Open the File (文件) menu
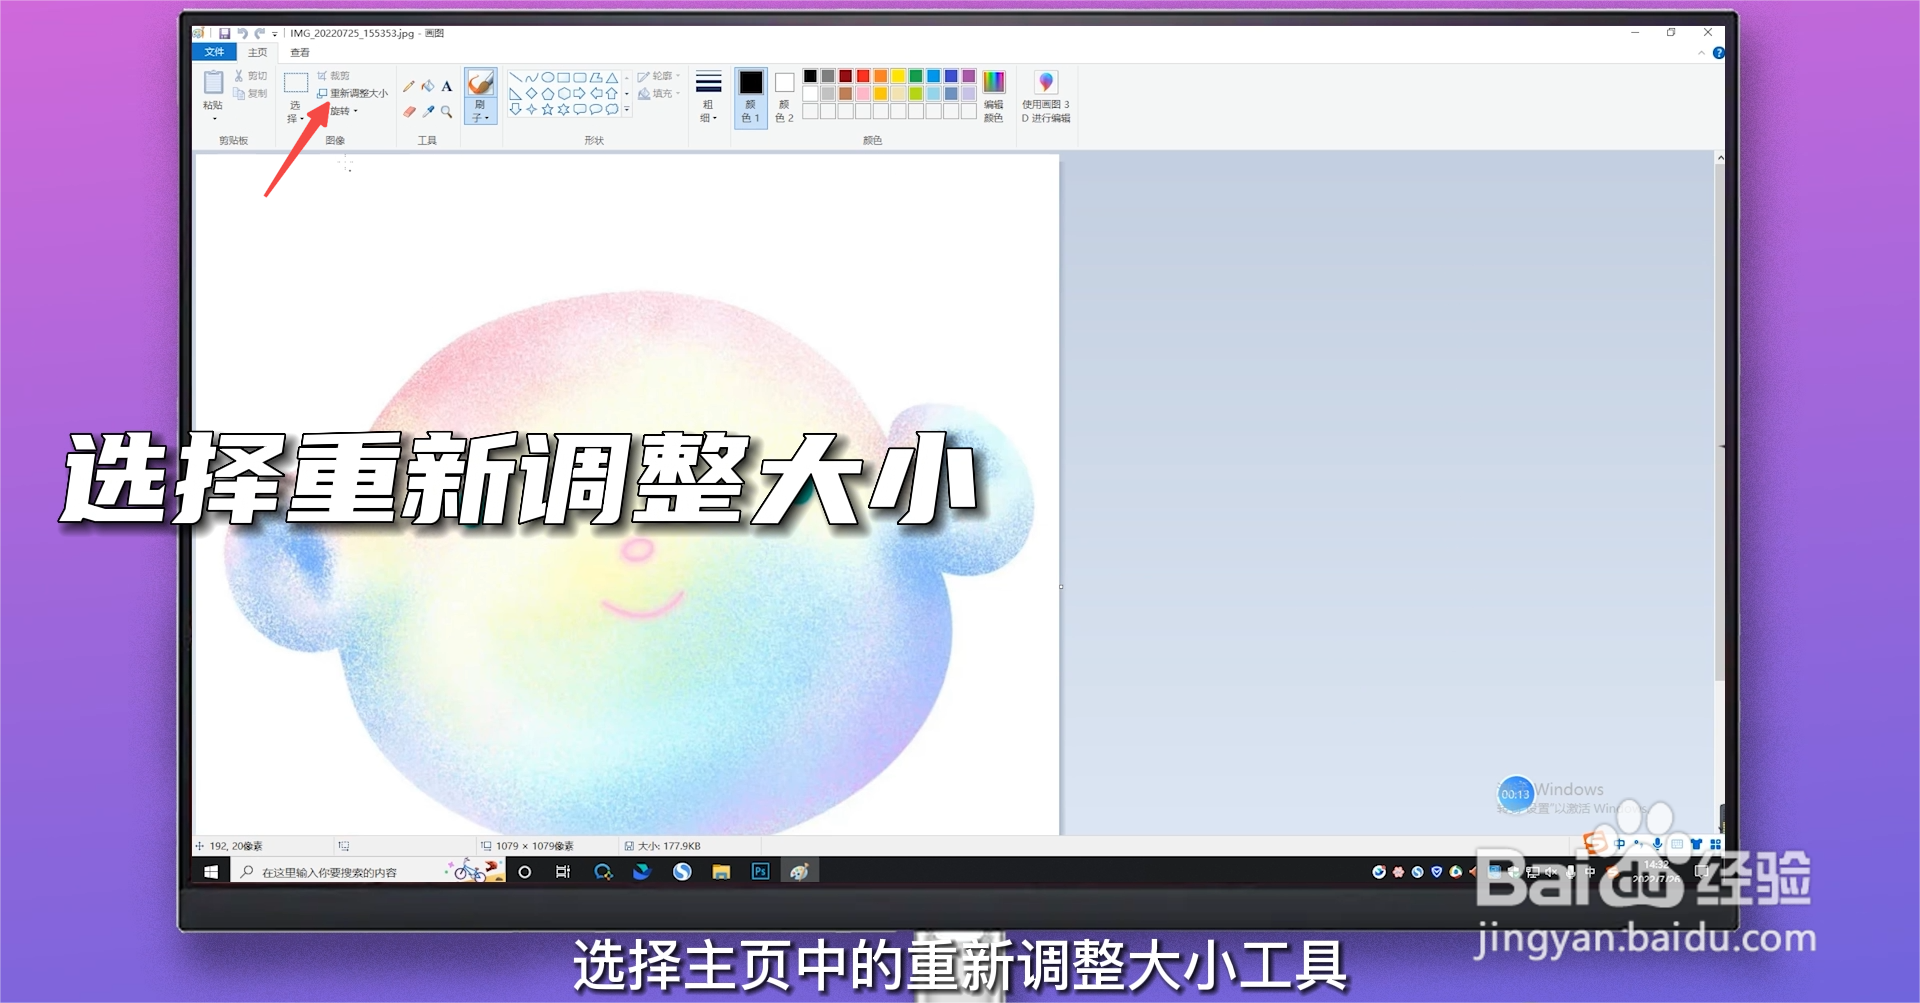1920x1003 pixels. point(214,52)
